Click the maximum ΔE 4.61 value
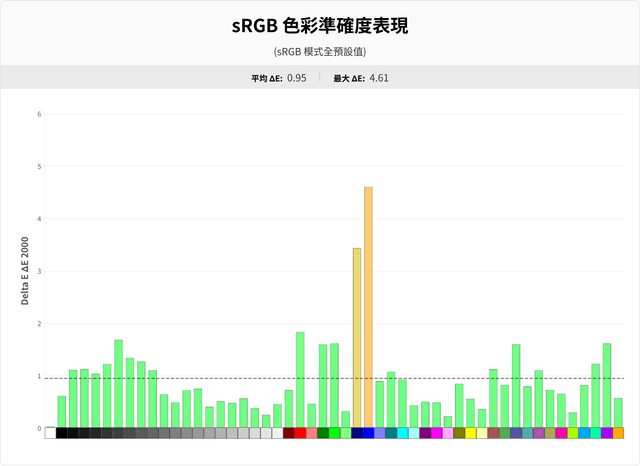 coord(379,78)
